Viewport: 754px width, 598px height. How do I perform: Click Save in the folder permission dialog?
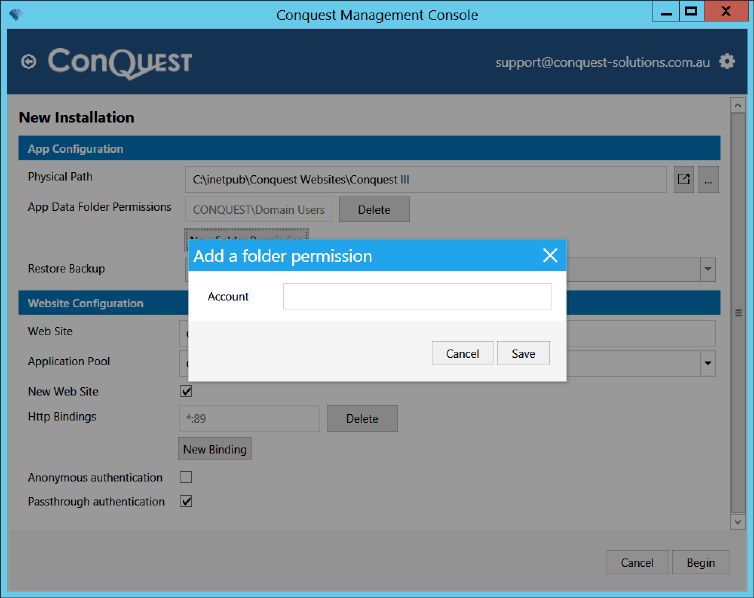pyautogui.click(x=523, y=353)
